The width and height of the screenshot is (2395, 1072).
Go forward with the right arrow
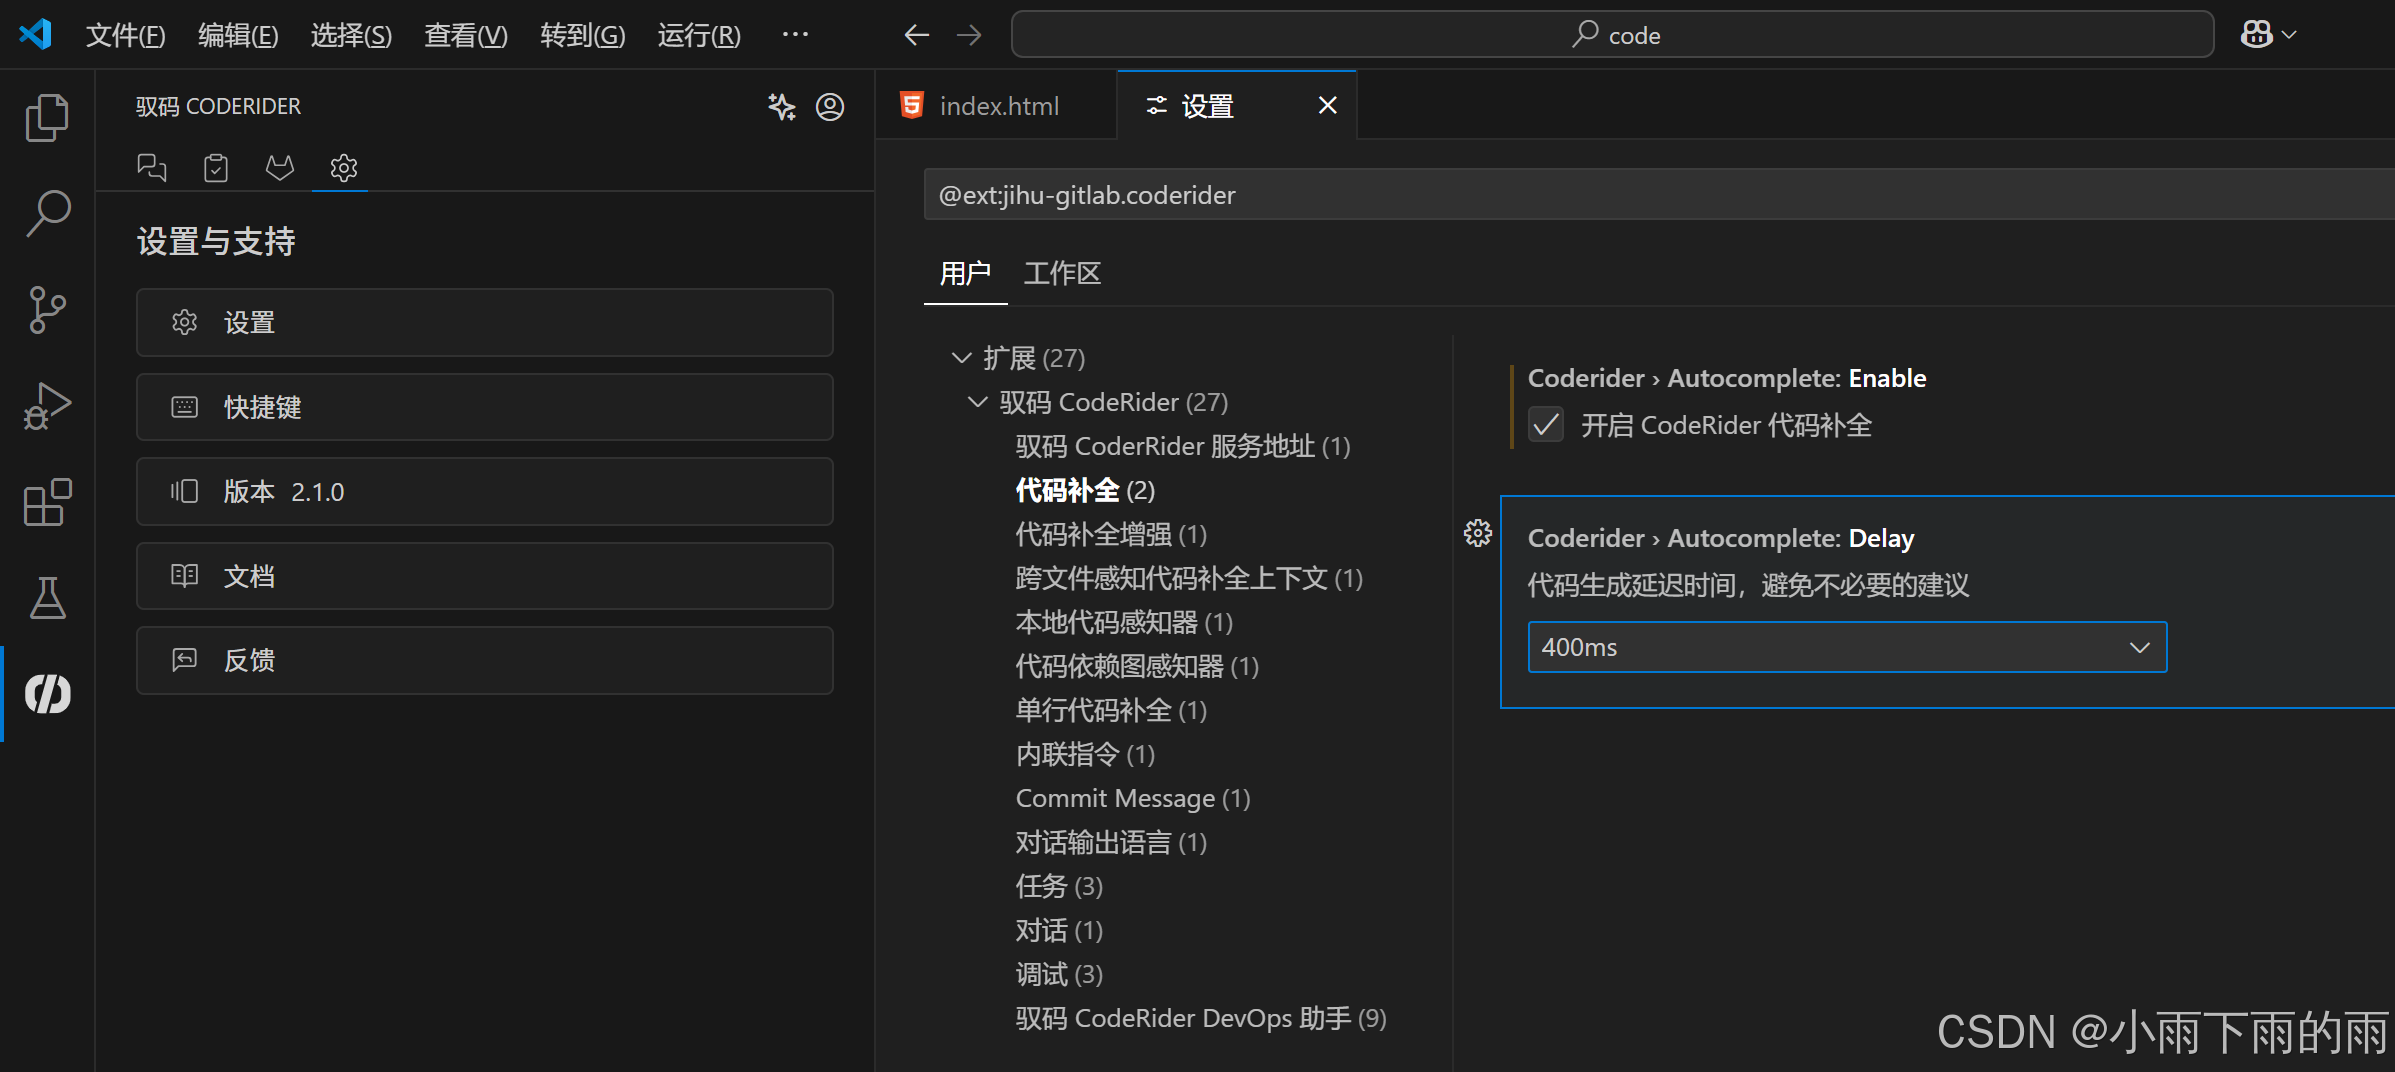tap(969, 36)
